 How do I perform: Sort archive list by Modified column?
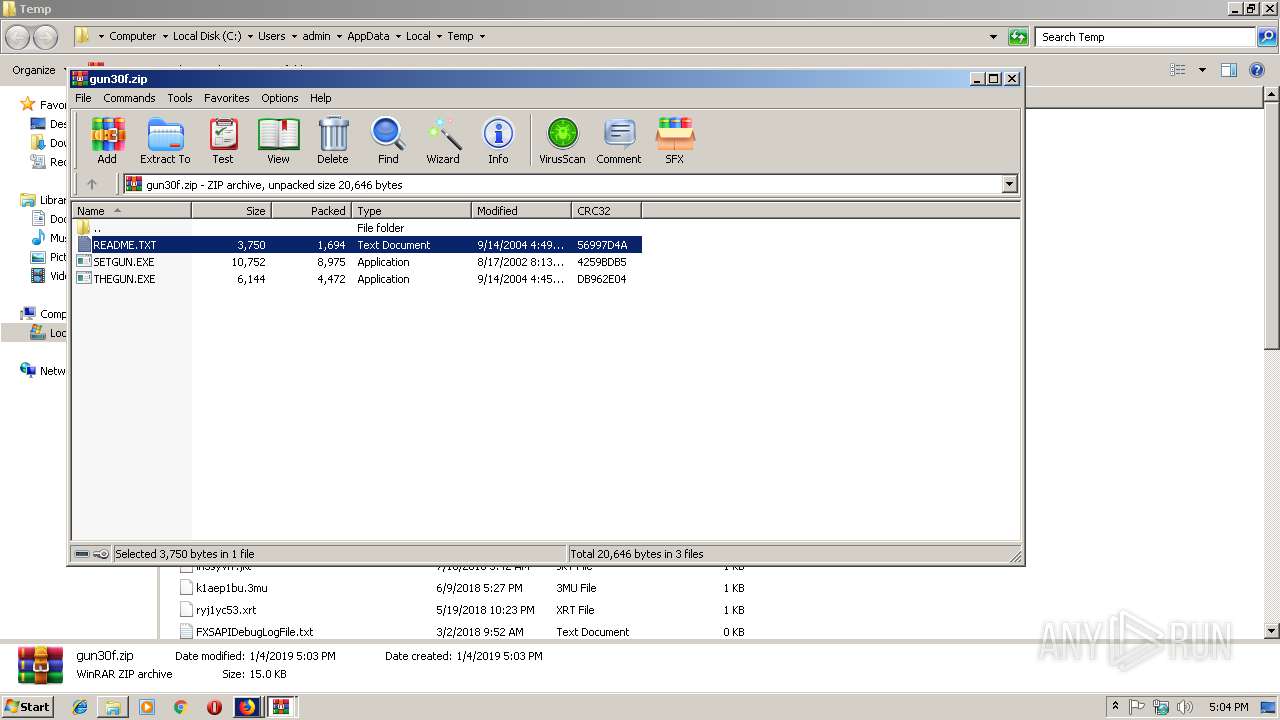(x=521, y=210)
